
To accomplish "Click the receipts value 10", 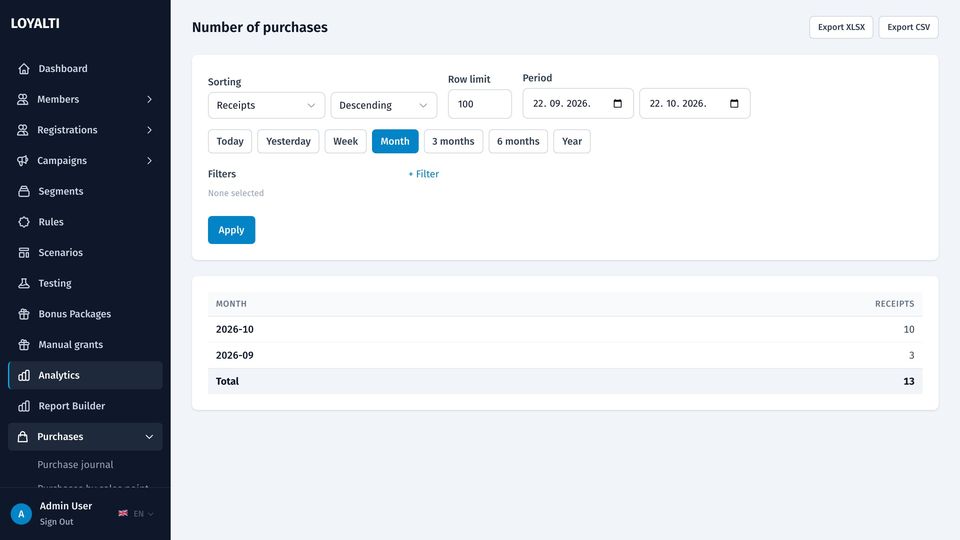I will point(909,329).
